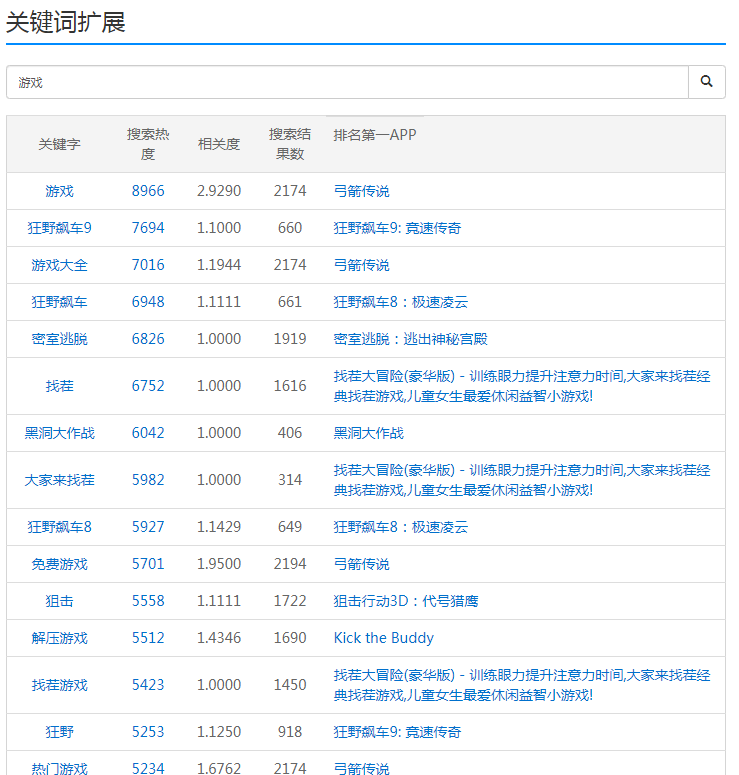Image resolution: width=739 pixels, height=775 pixels.
Task: Click search heat value 5927
Action: point(148,526)
